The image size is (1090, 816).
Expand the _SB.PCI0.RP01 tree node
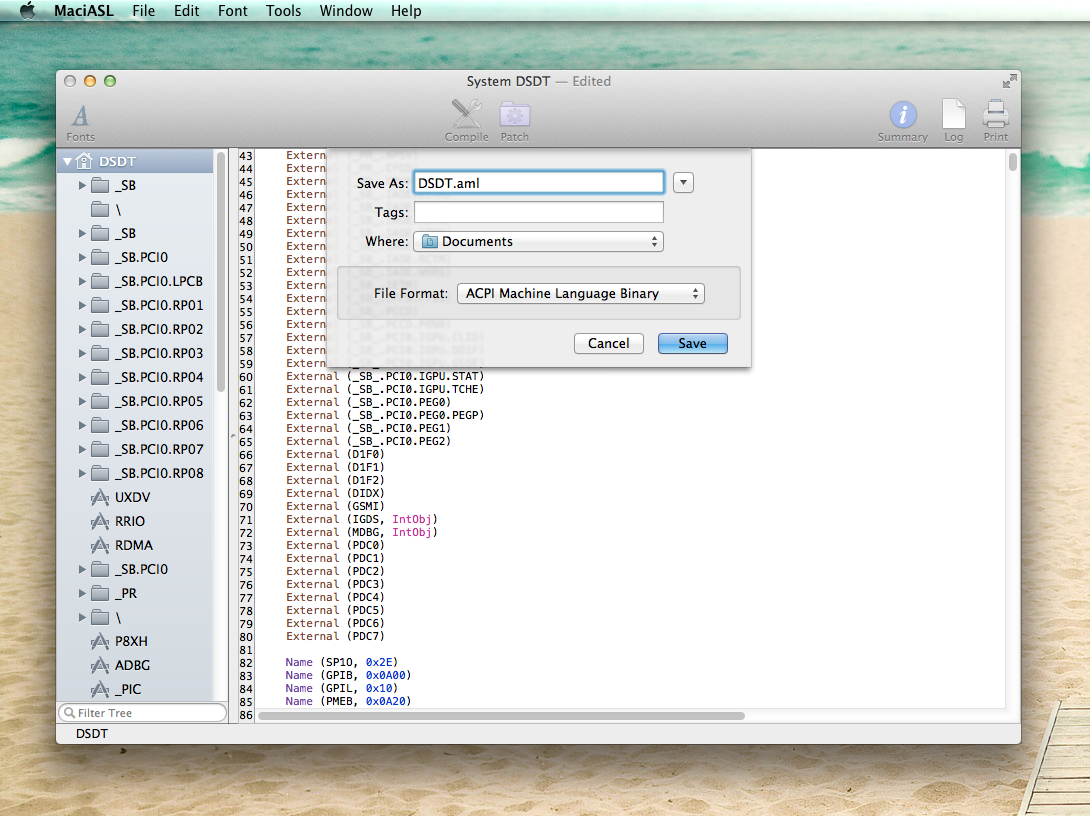82,305
